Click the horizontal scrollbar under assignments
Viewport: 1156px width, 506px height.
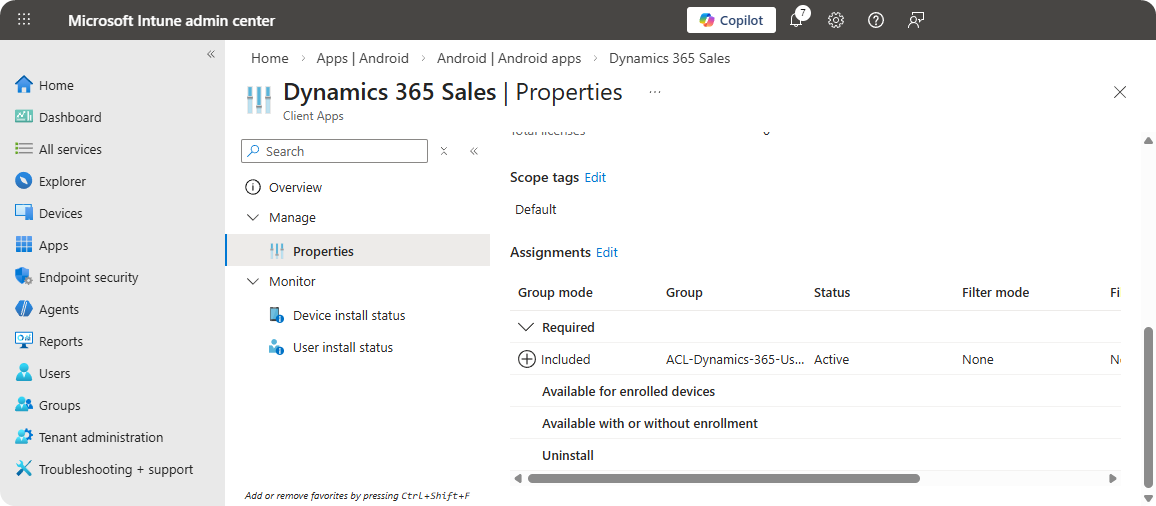[723, 479]
